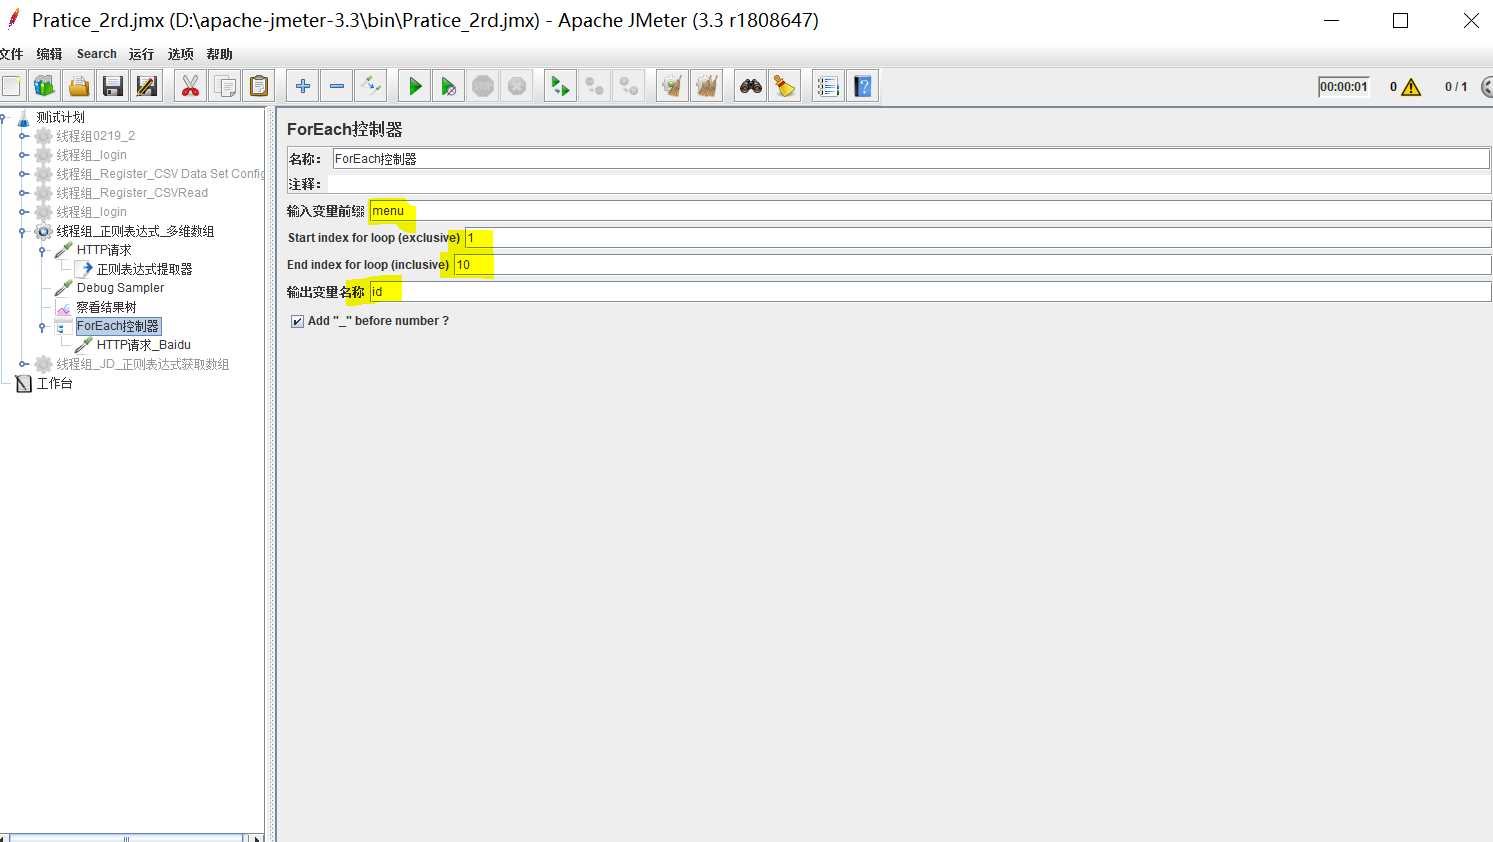This screenshot has width=1493, height=842.
Task: Select 察看结果树 in the tree
Action: pyautogui.click(x=106, y=307)
